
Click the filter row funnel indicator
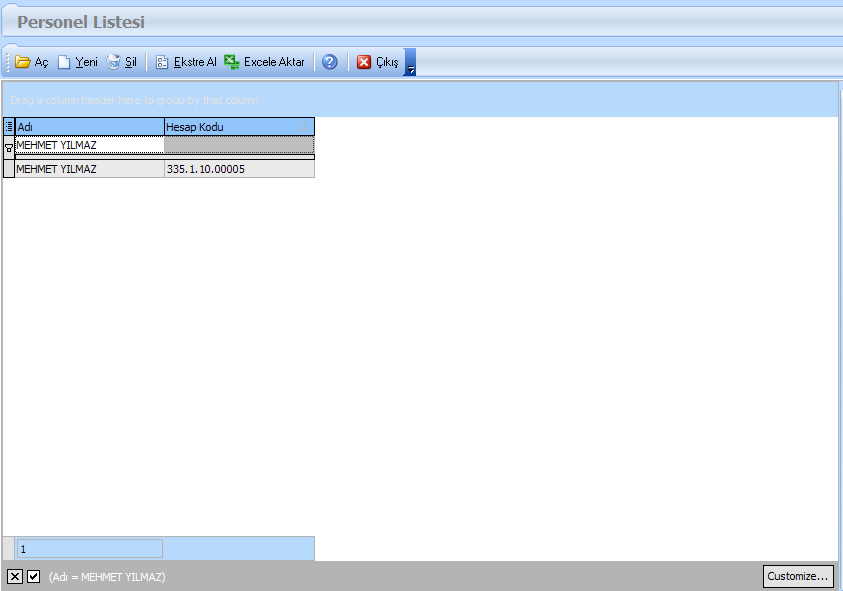coord(9,146)
